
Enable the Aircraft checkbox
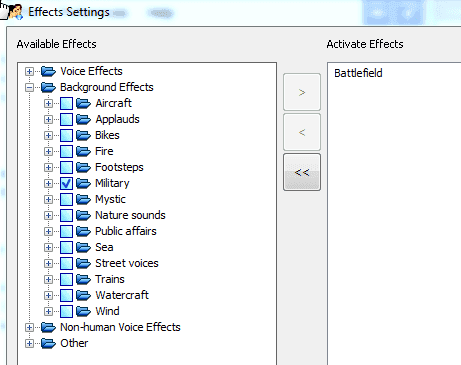point(66,103)
